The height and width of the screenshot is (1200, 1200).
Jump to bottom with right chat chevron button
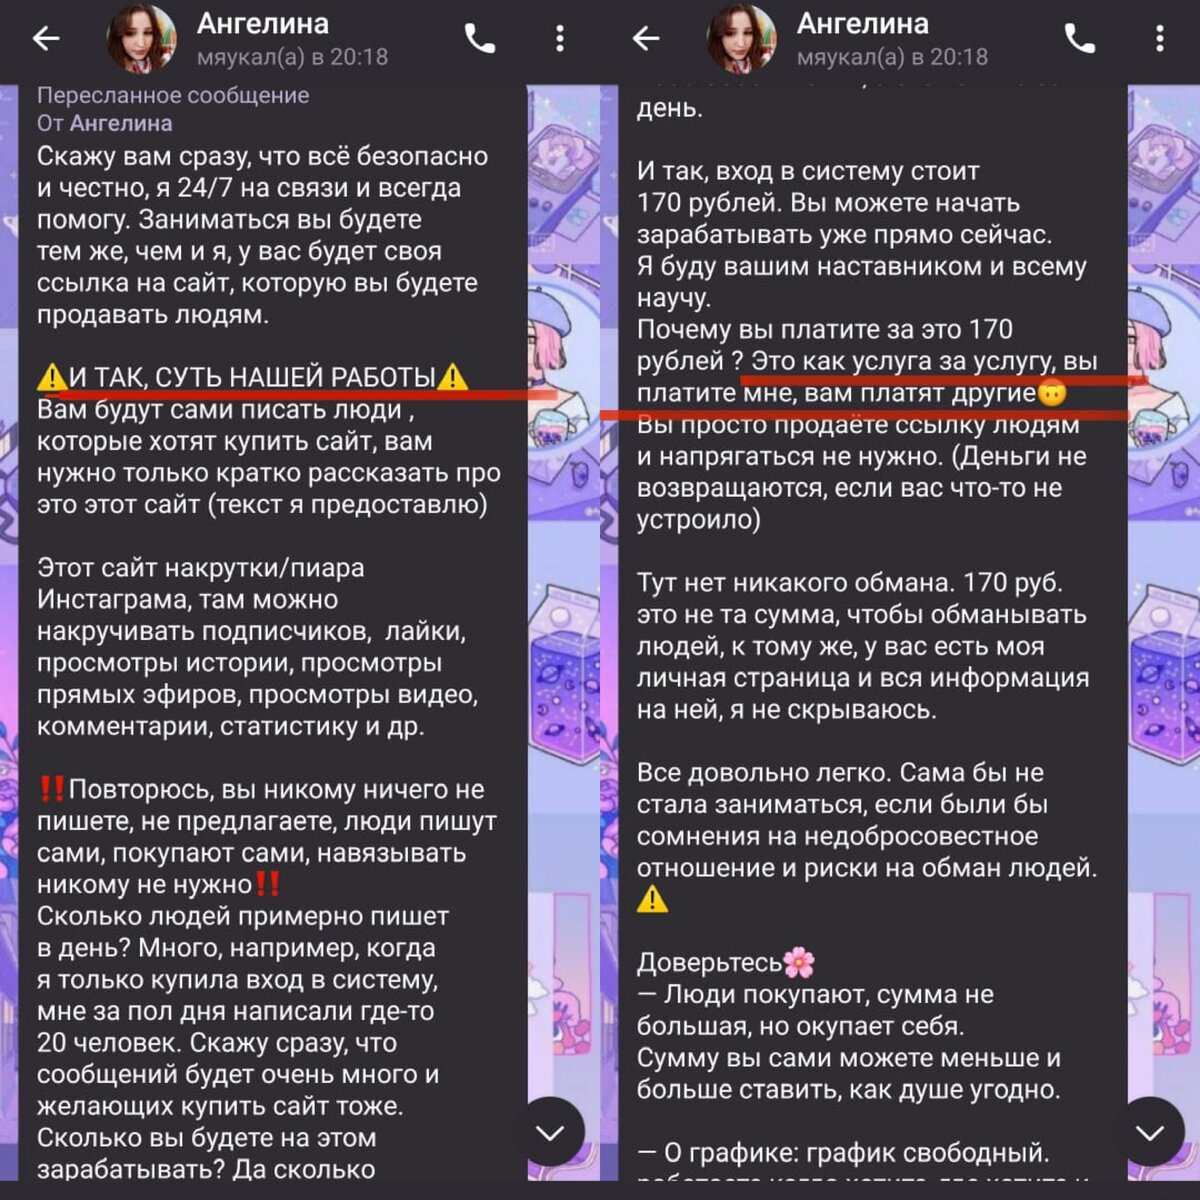point(1150,1132)
